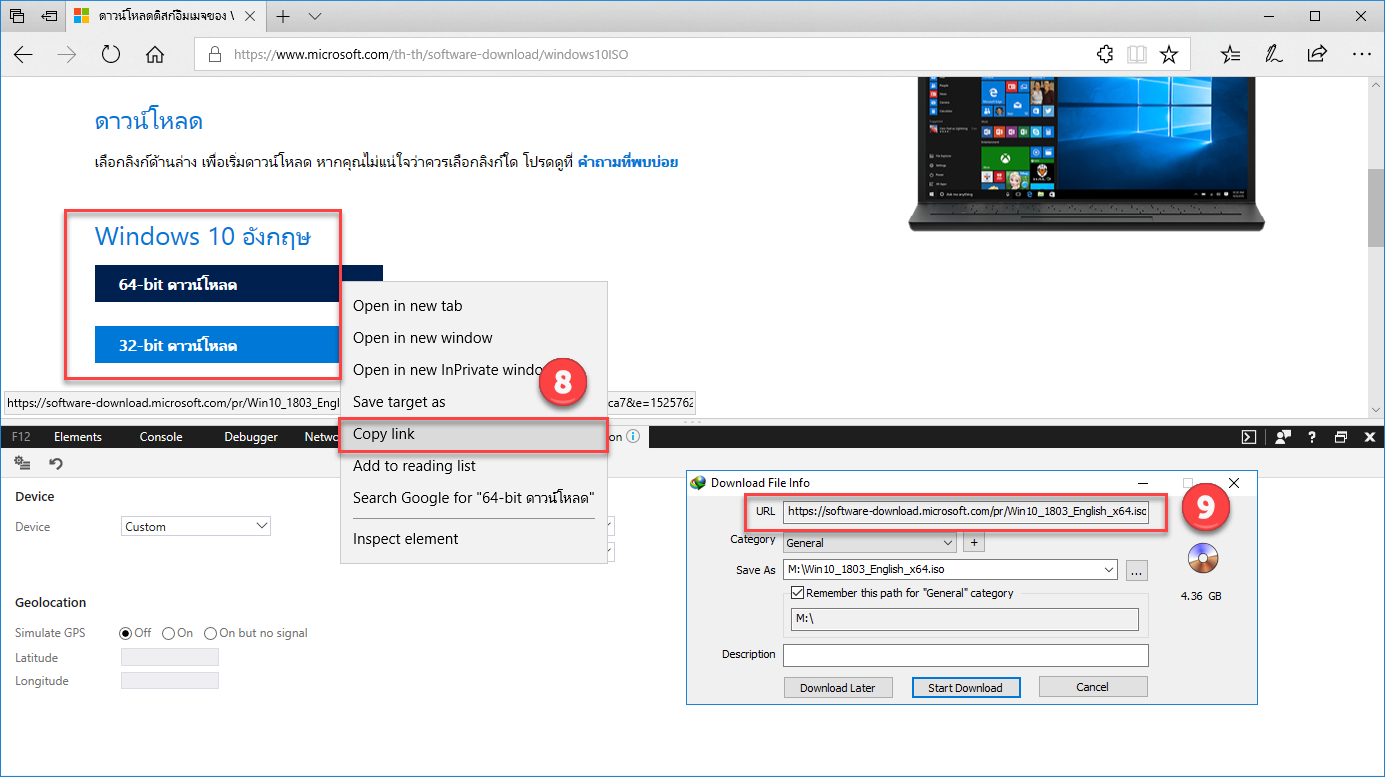Focus the microsoft.com address bar URL

click(x=431, y=55)
